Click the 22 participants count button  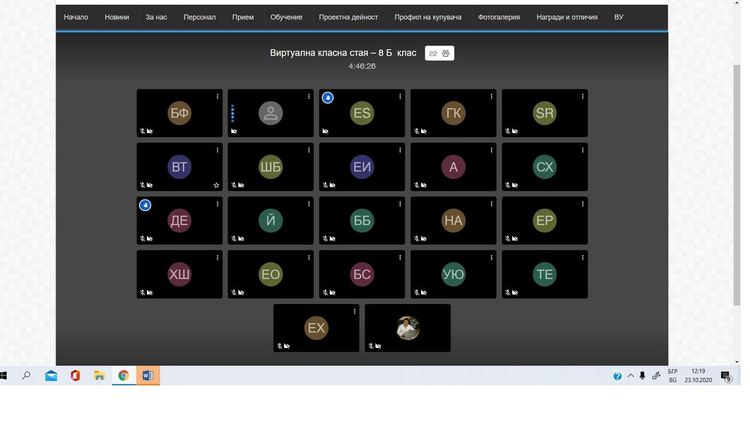pyautogui.click(x=439, y=53)
